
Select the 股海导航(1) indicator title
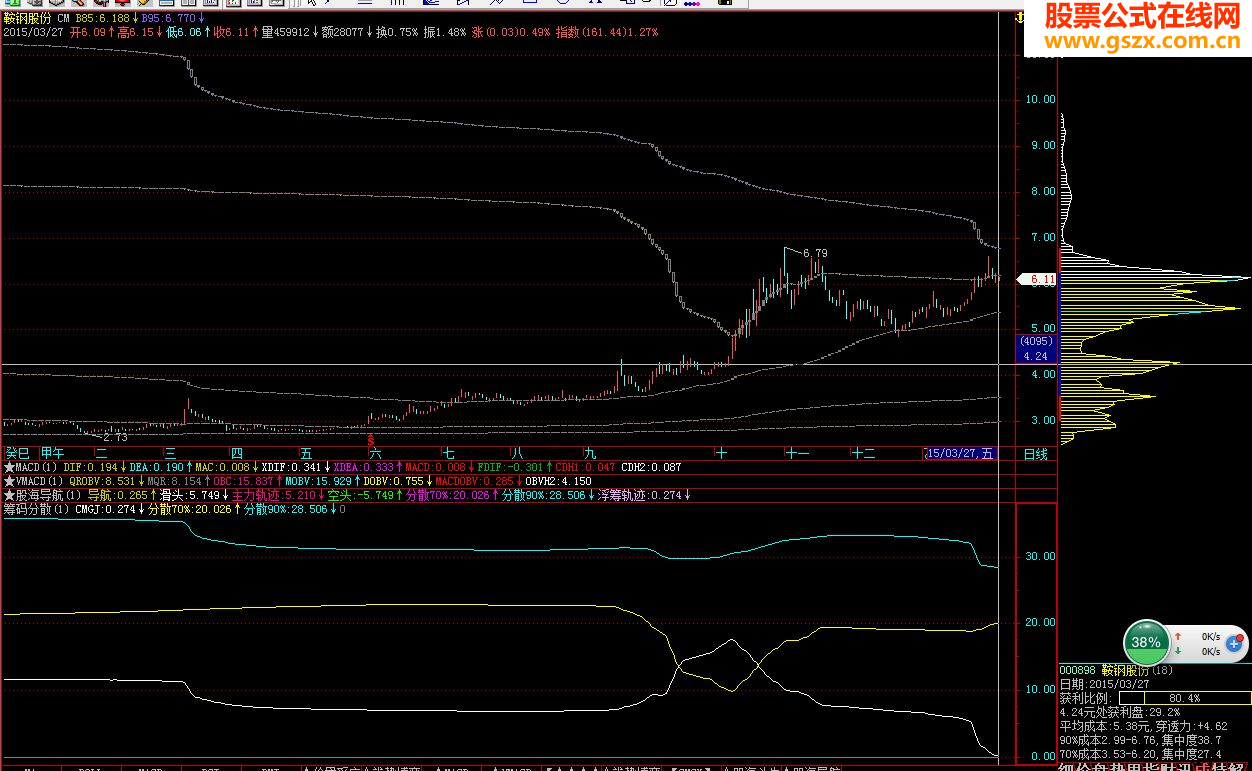click(x=48, y=495)
